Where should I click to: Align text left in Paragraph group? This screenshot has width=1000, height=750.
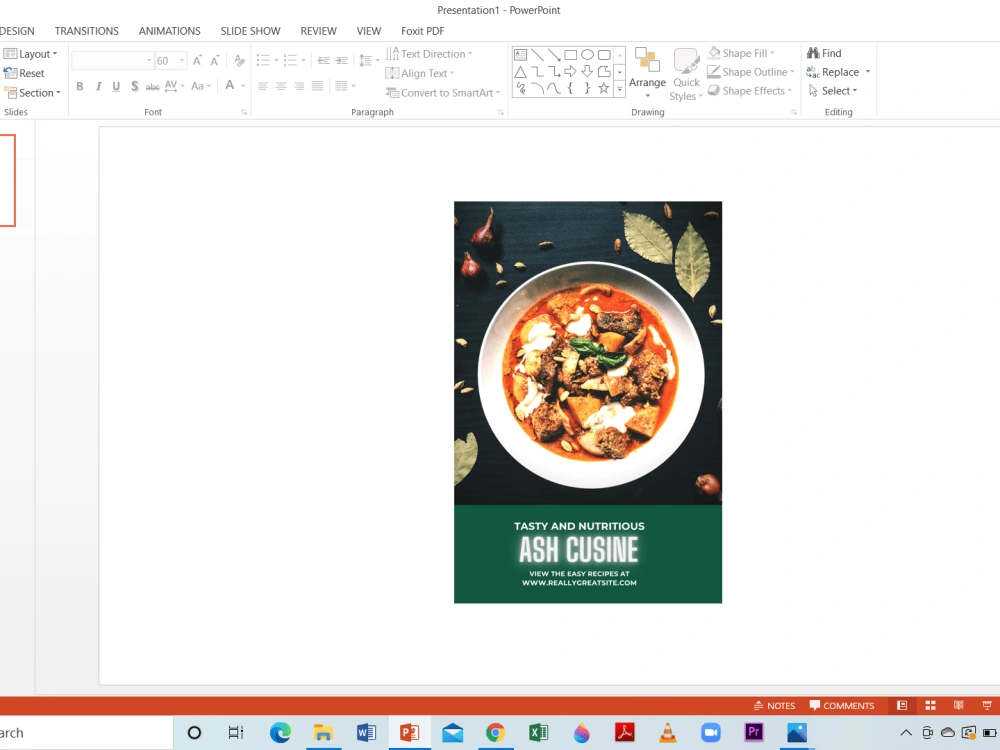pos(263,86)
